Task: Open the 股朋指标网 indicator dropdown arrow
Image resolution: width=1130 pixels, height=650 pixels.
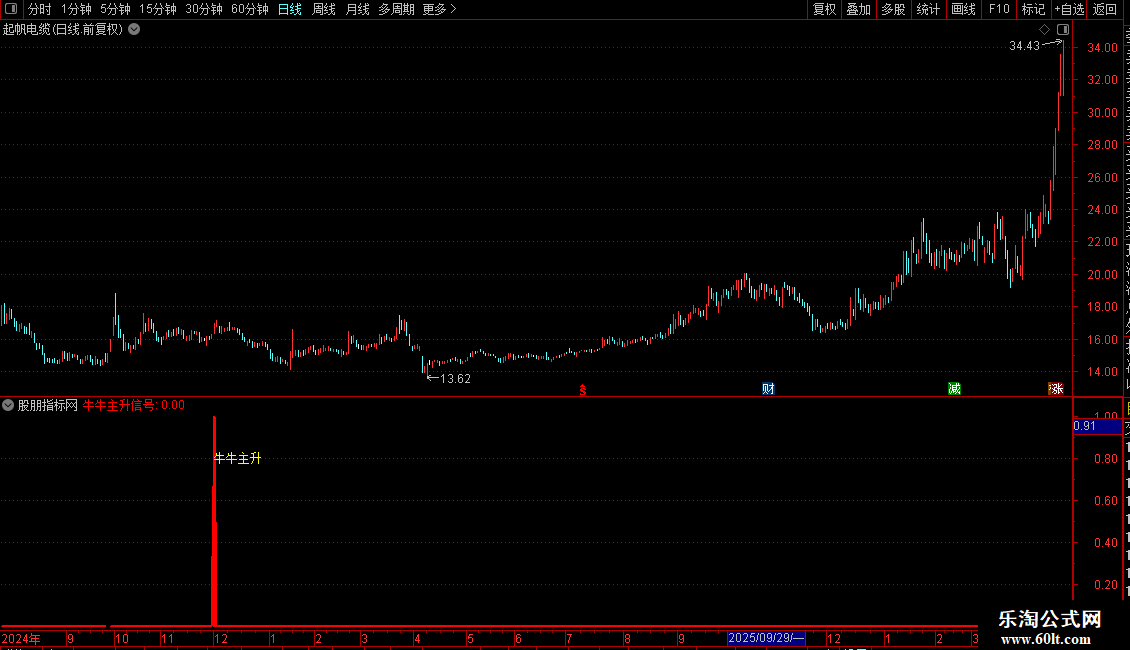Action: pos(8,405)
